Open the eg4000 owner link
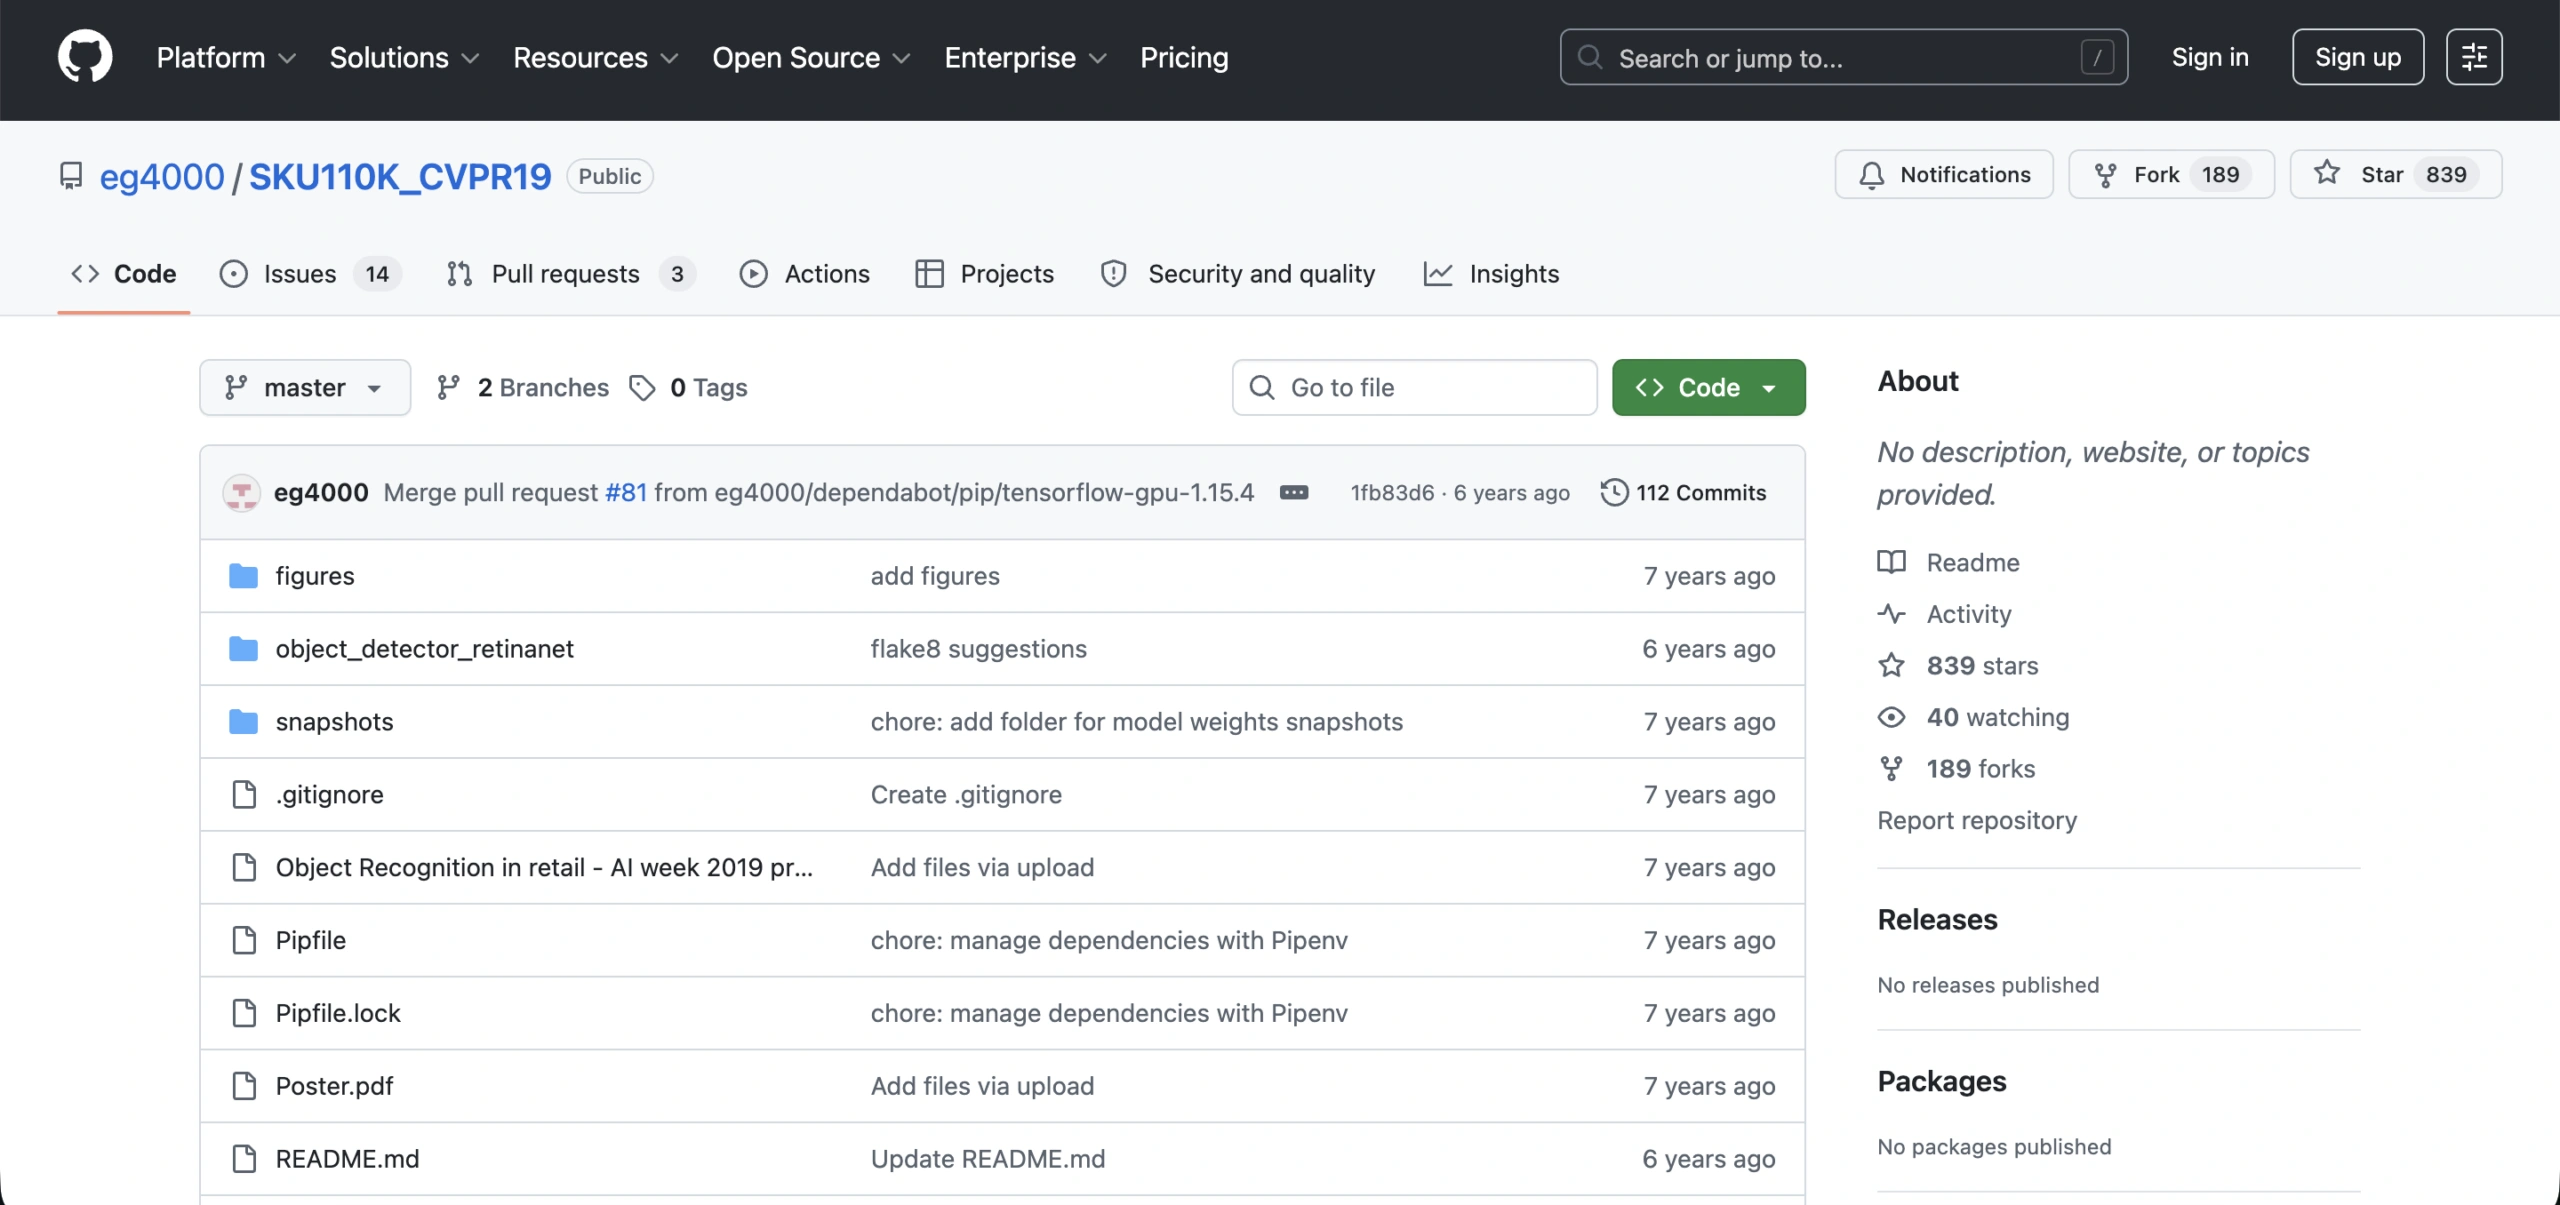 (161, 177)
